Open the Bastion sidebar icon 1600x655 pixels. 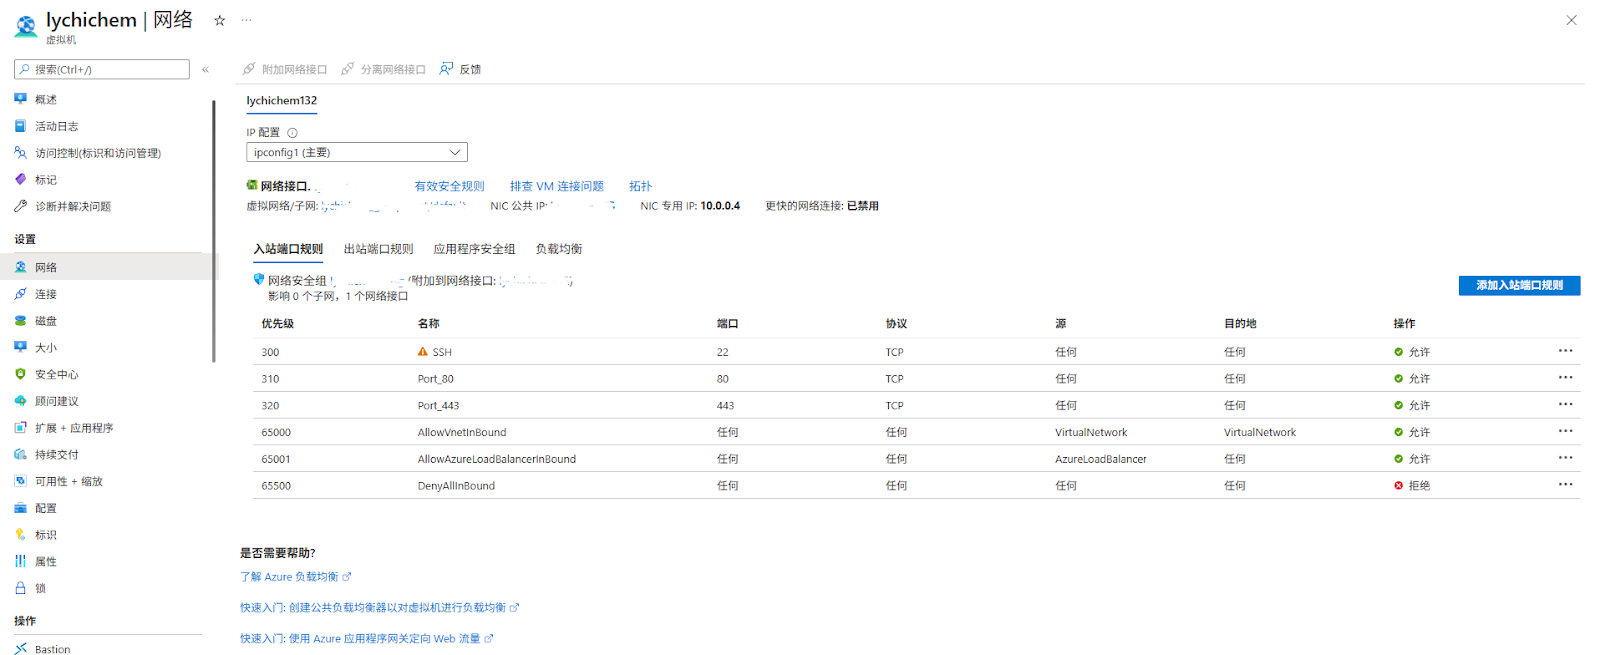[20, 649]
